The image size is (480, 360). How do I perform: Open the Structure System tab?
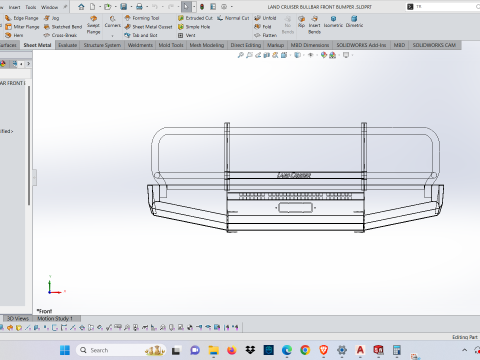click(102, 45)
